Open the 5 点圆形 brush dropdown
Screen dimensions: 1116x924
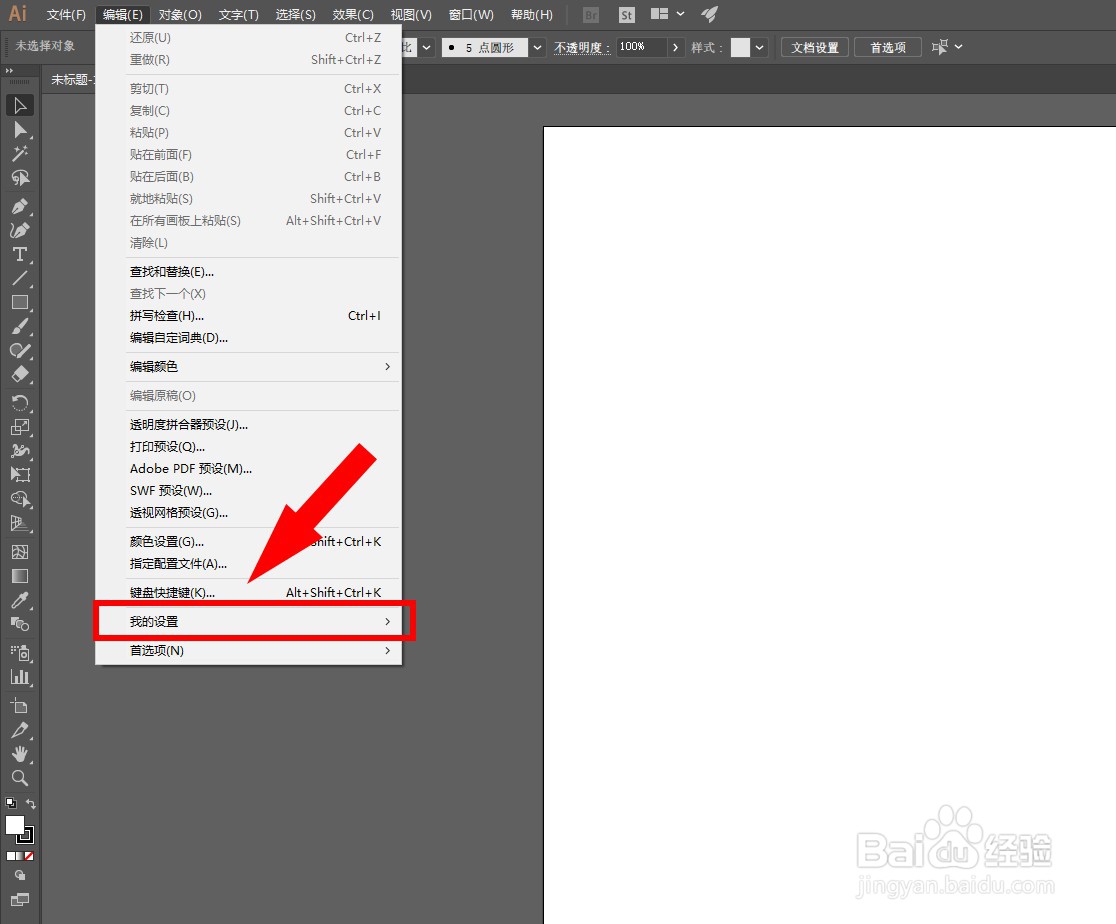click(537, 48)
